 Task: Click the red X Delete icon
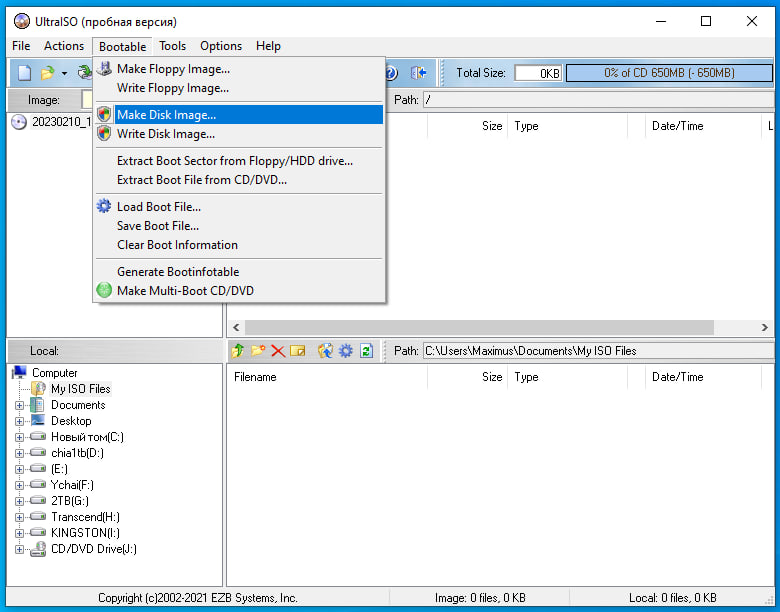[x=278, y=351]
